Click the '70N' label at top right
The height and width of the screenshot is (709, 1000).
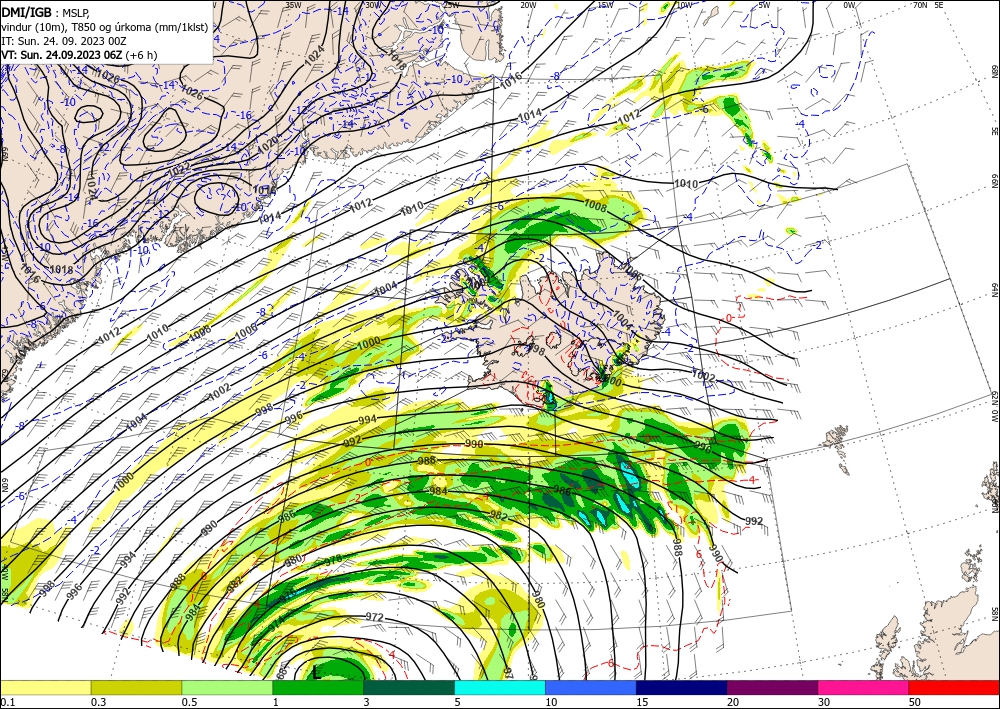920,5
